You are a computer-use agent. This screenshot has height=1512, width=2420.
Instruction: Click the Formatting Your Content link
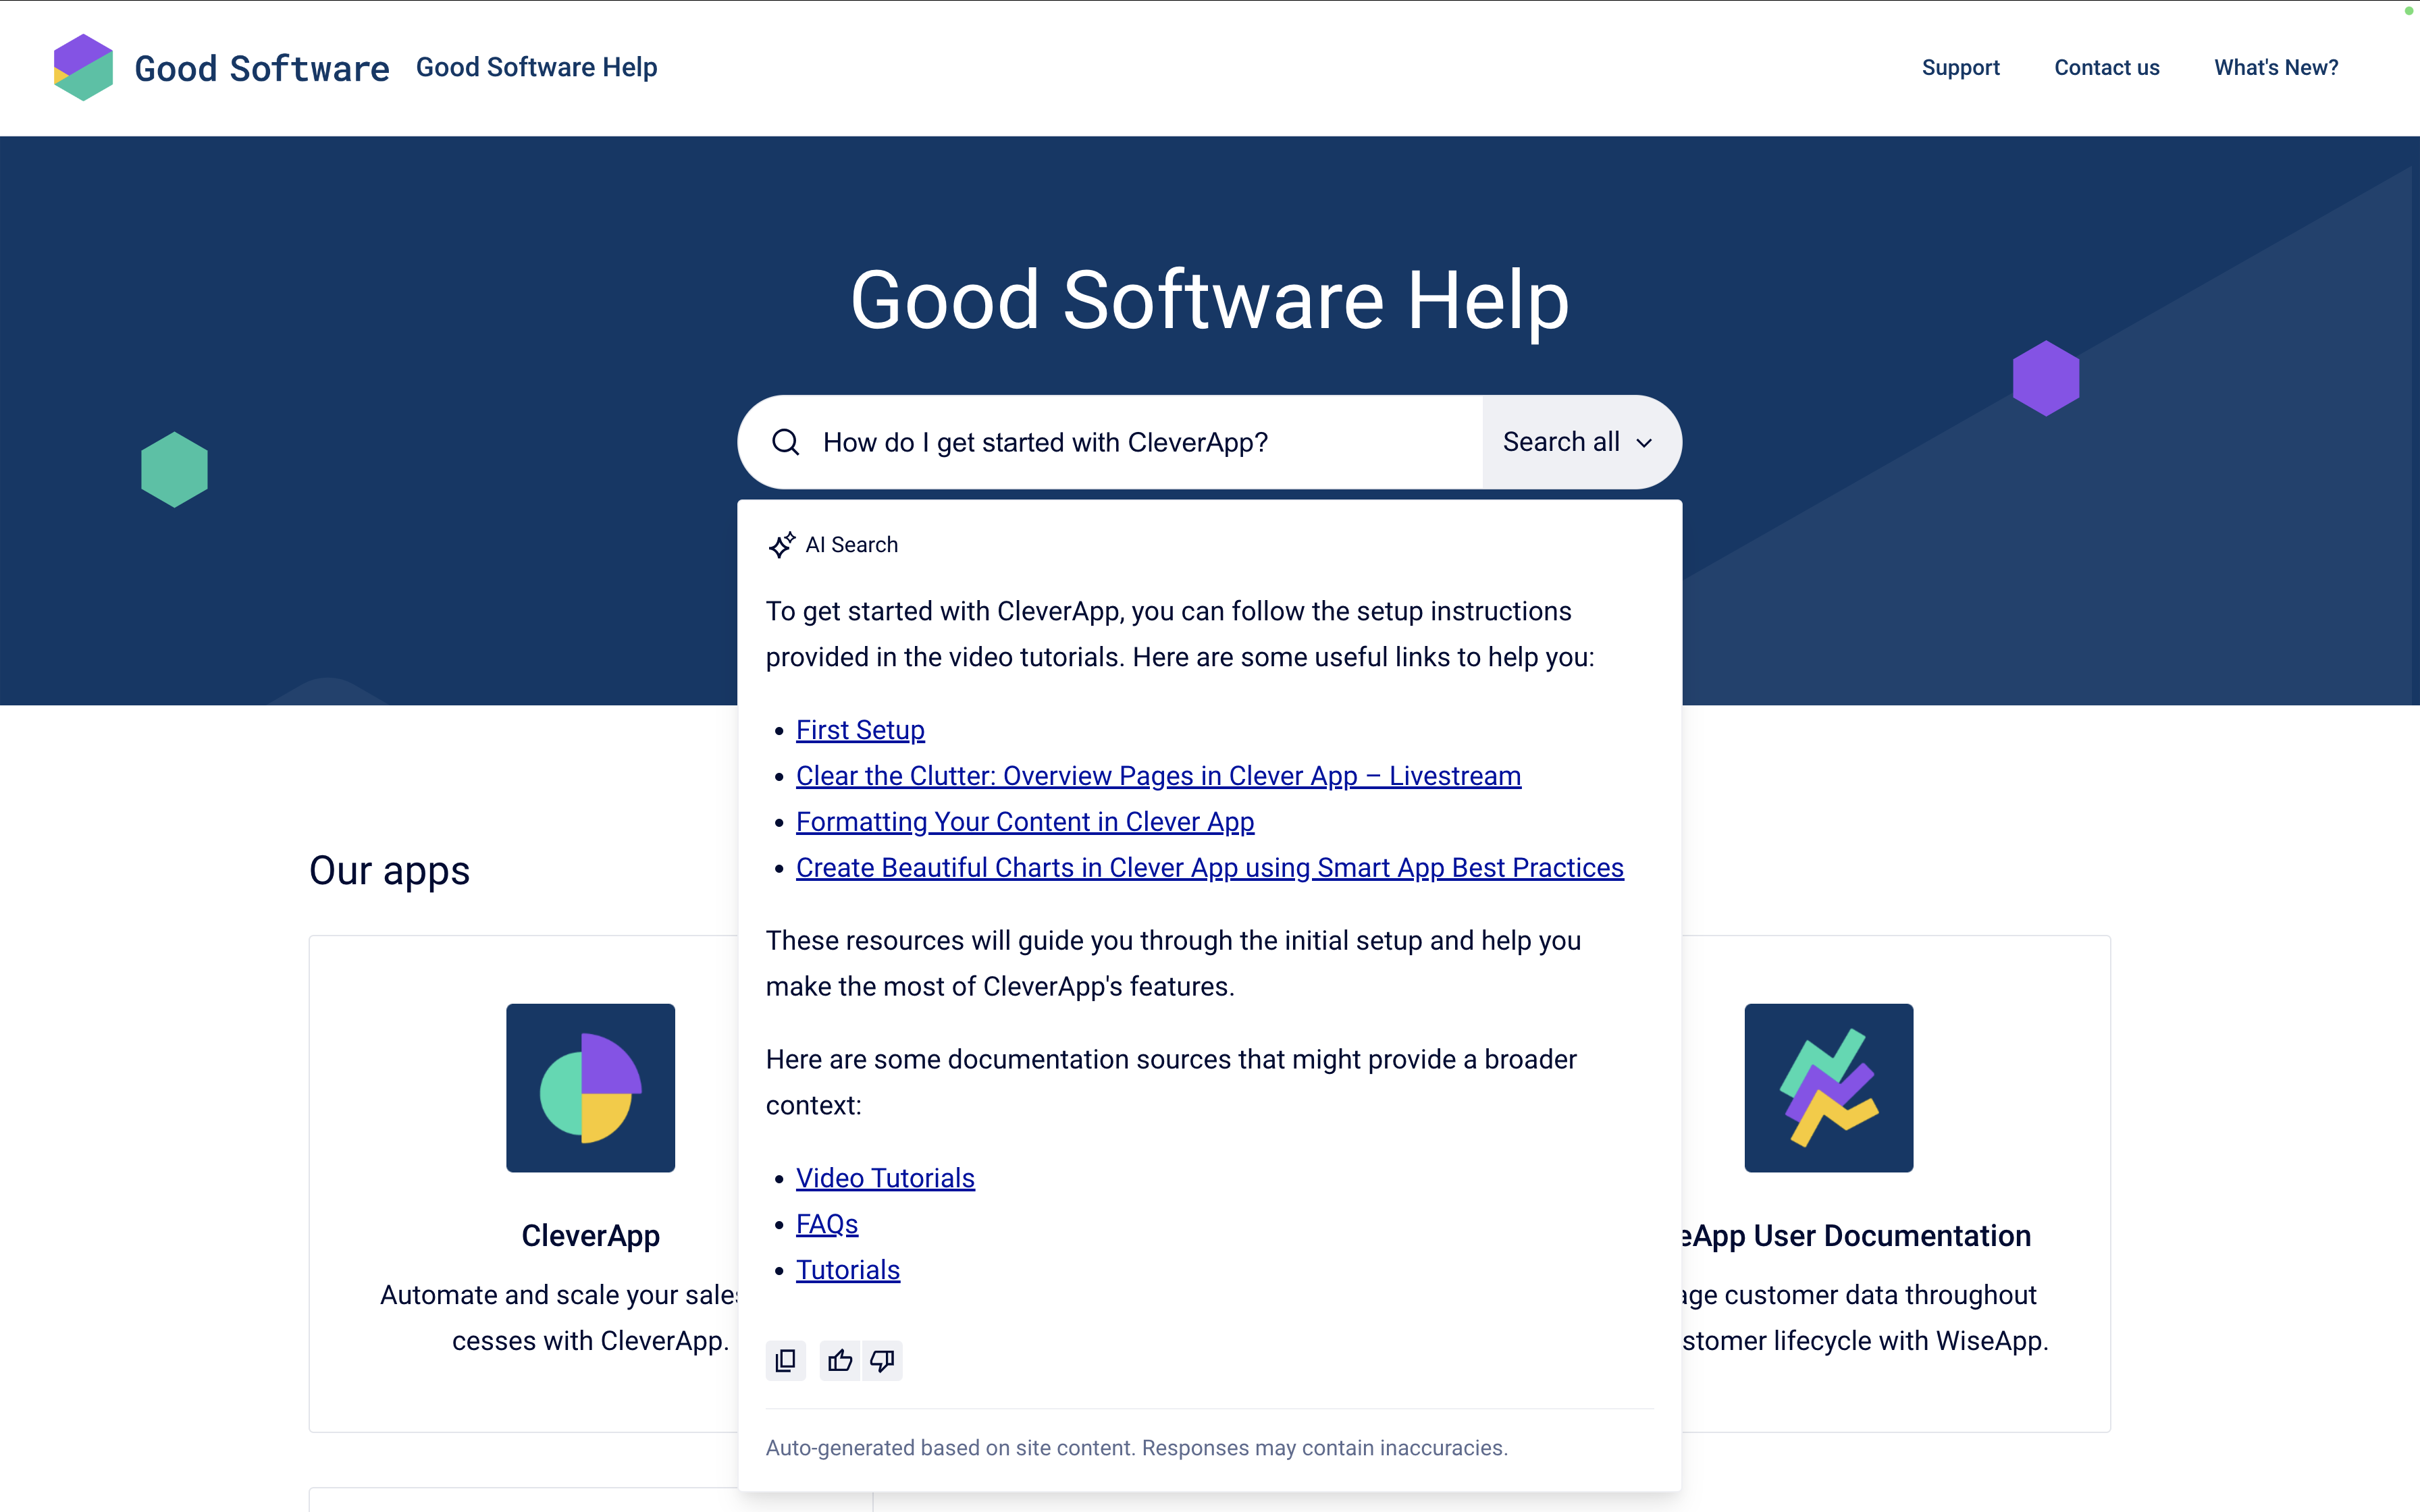[x=1024, y=820]
